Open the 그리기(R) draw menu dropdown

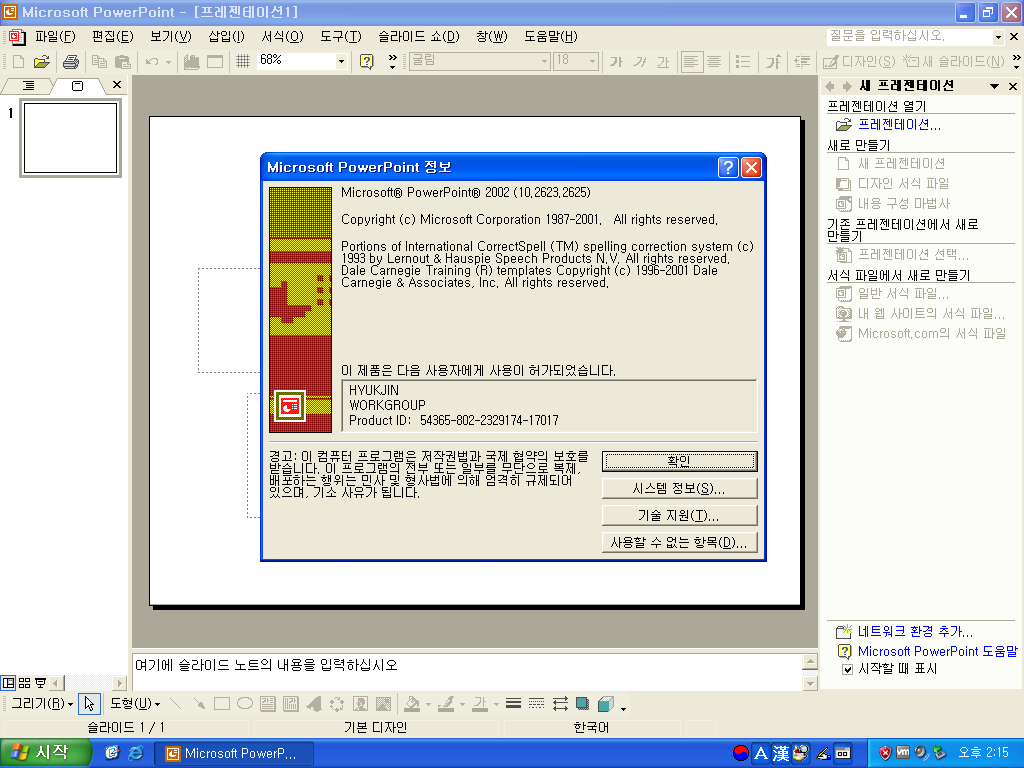click(42, 704)
